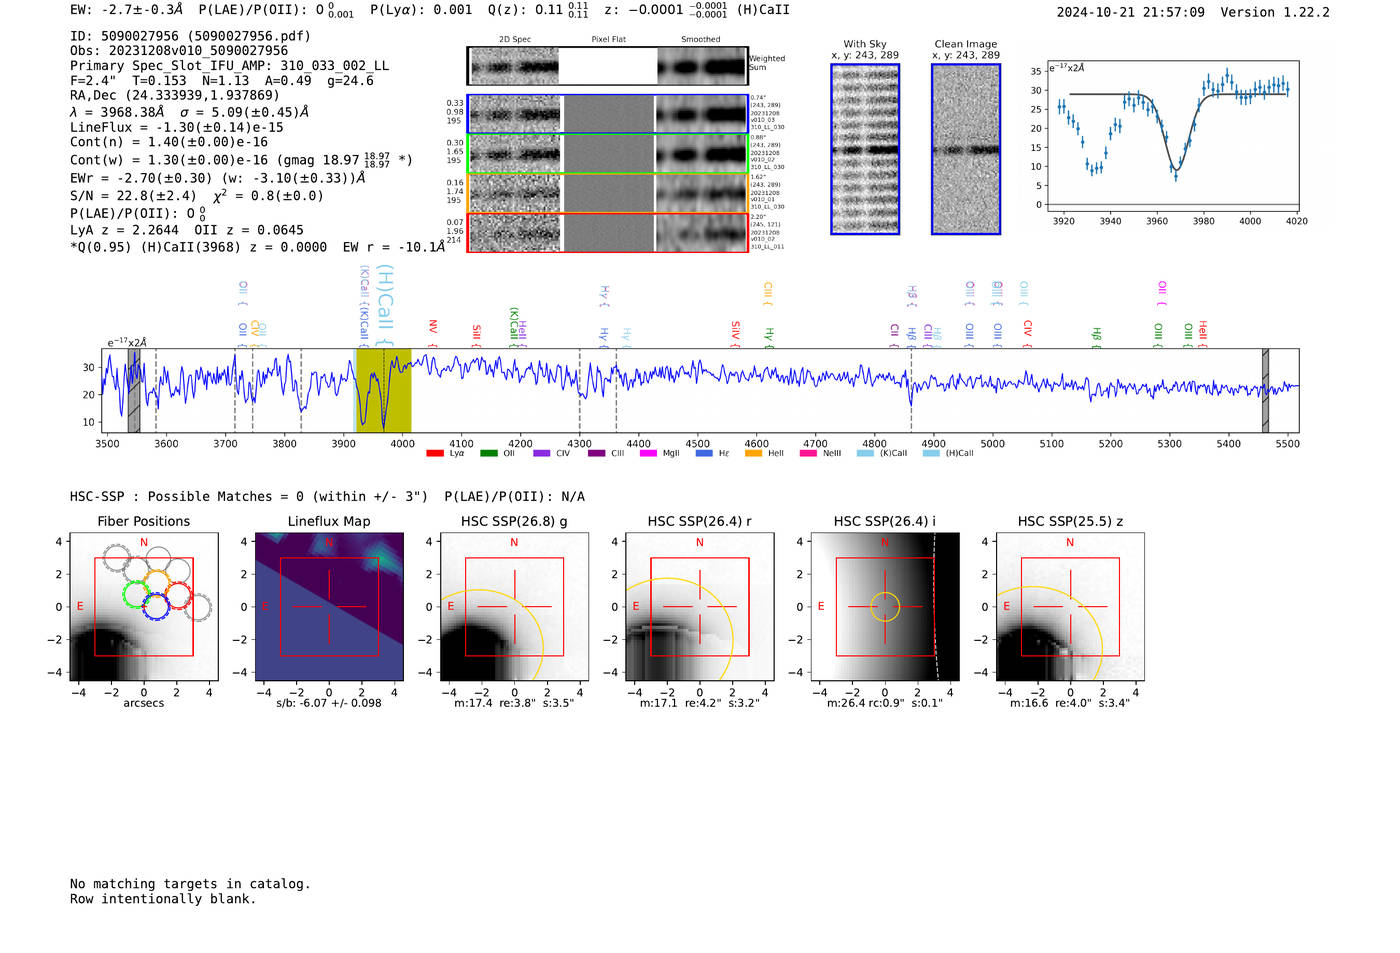
Task: Click the 'm:26.4 rc:0.9" s:0.1"' caption
Action: pyautogui.click(x=885, y=703)
